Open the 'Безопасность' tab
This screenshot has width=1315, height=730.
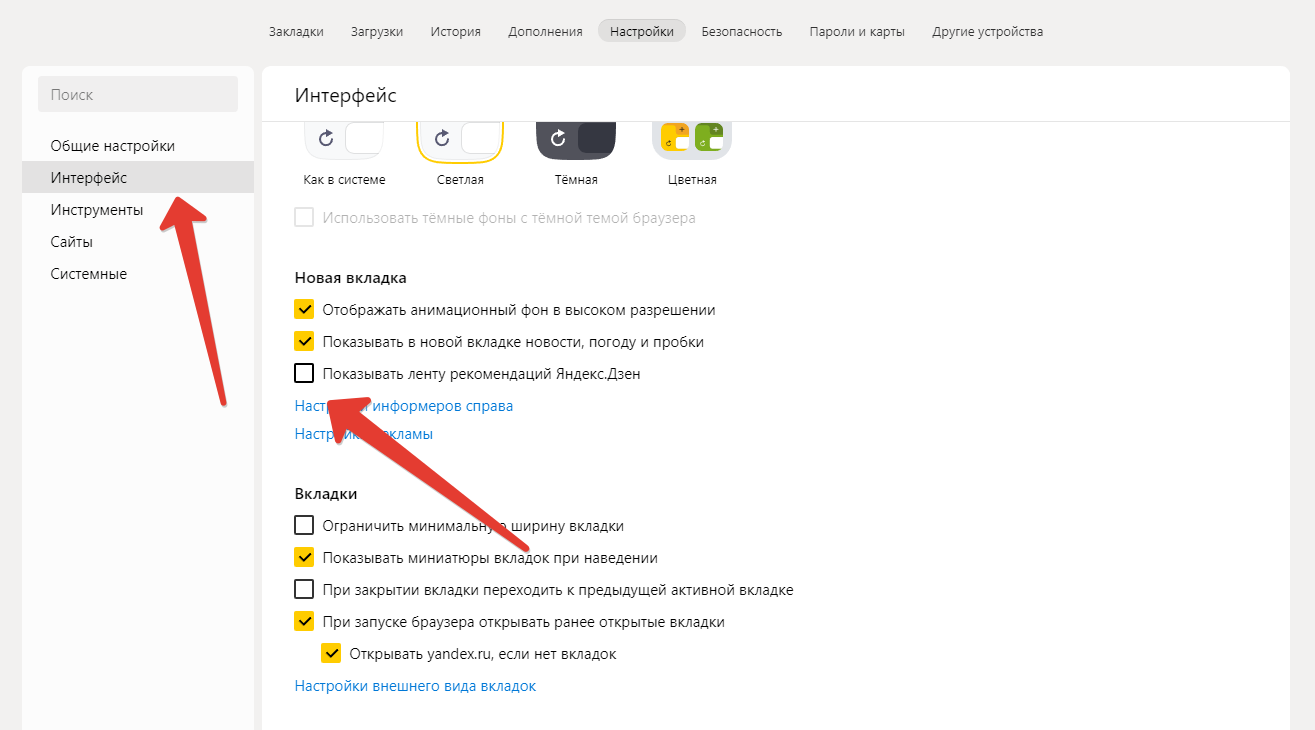click(x=742, y=31)
